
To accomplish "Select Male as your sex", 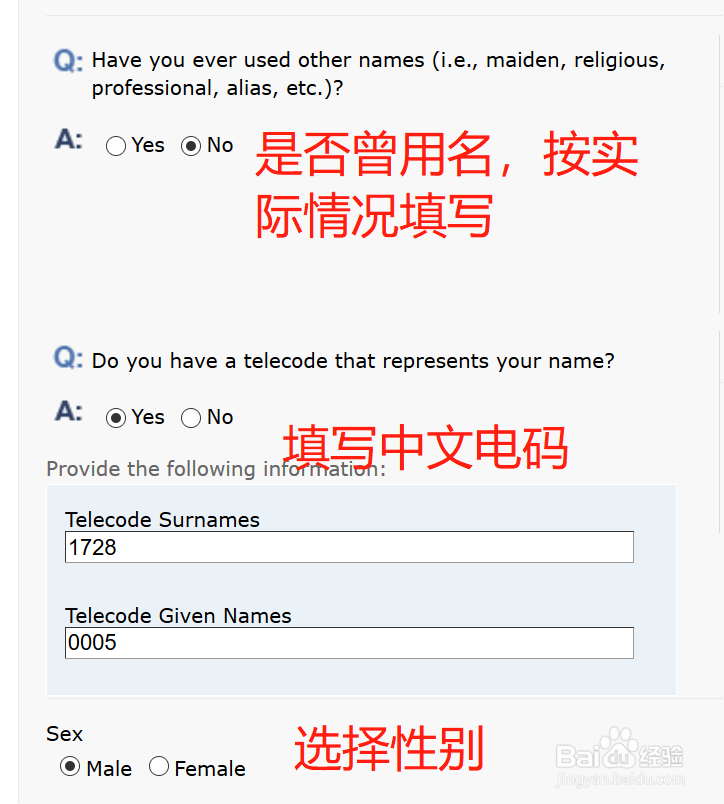I will [x=70, y=767].
